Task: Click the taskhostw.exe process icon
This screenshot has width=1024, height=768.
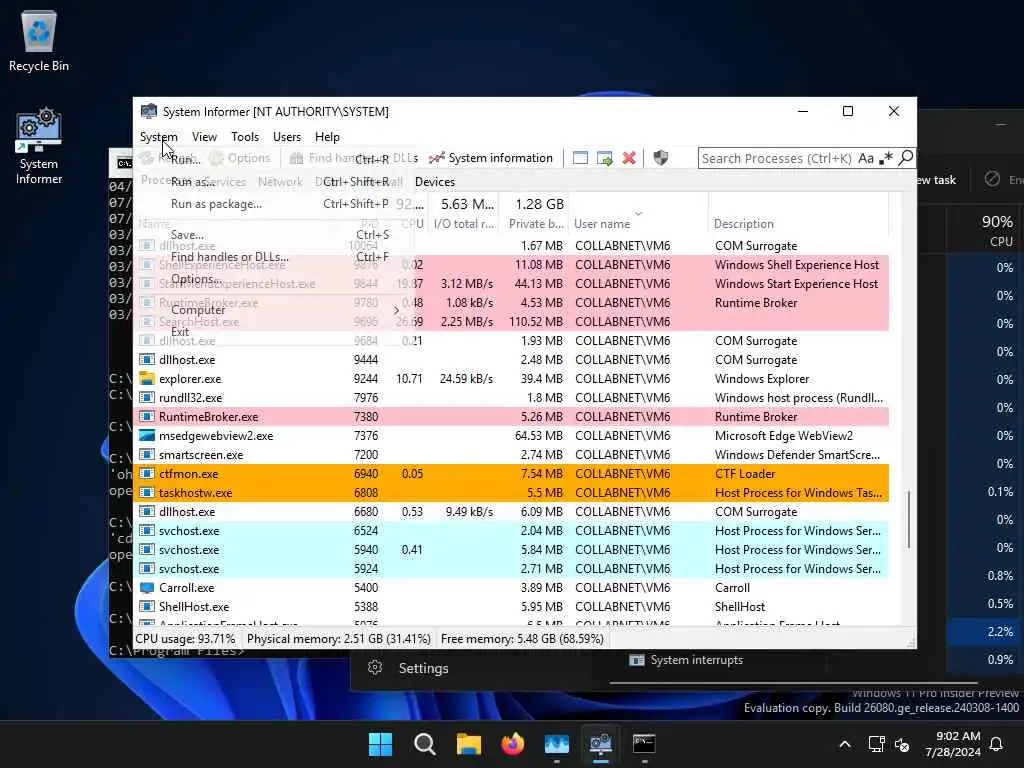Action: click(147, 492)
